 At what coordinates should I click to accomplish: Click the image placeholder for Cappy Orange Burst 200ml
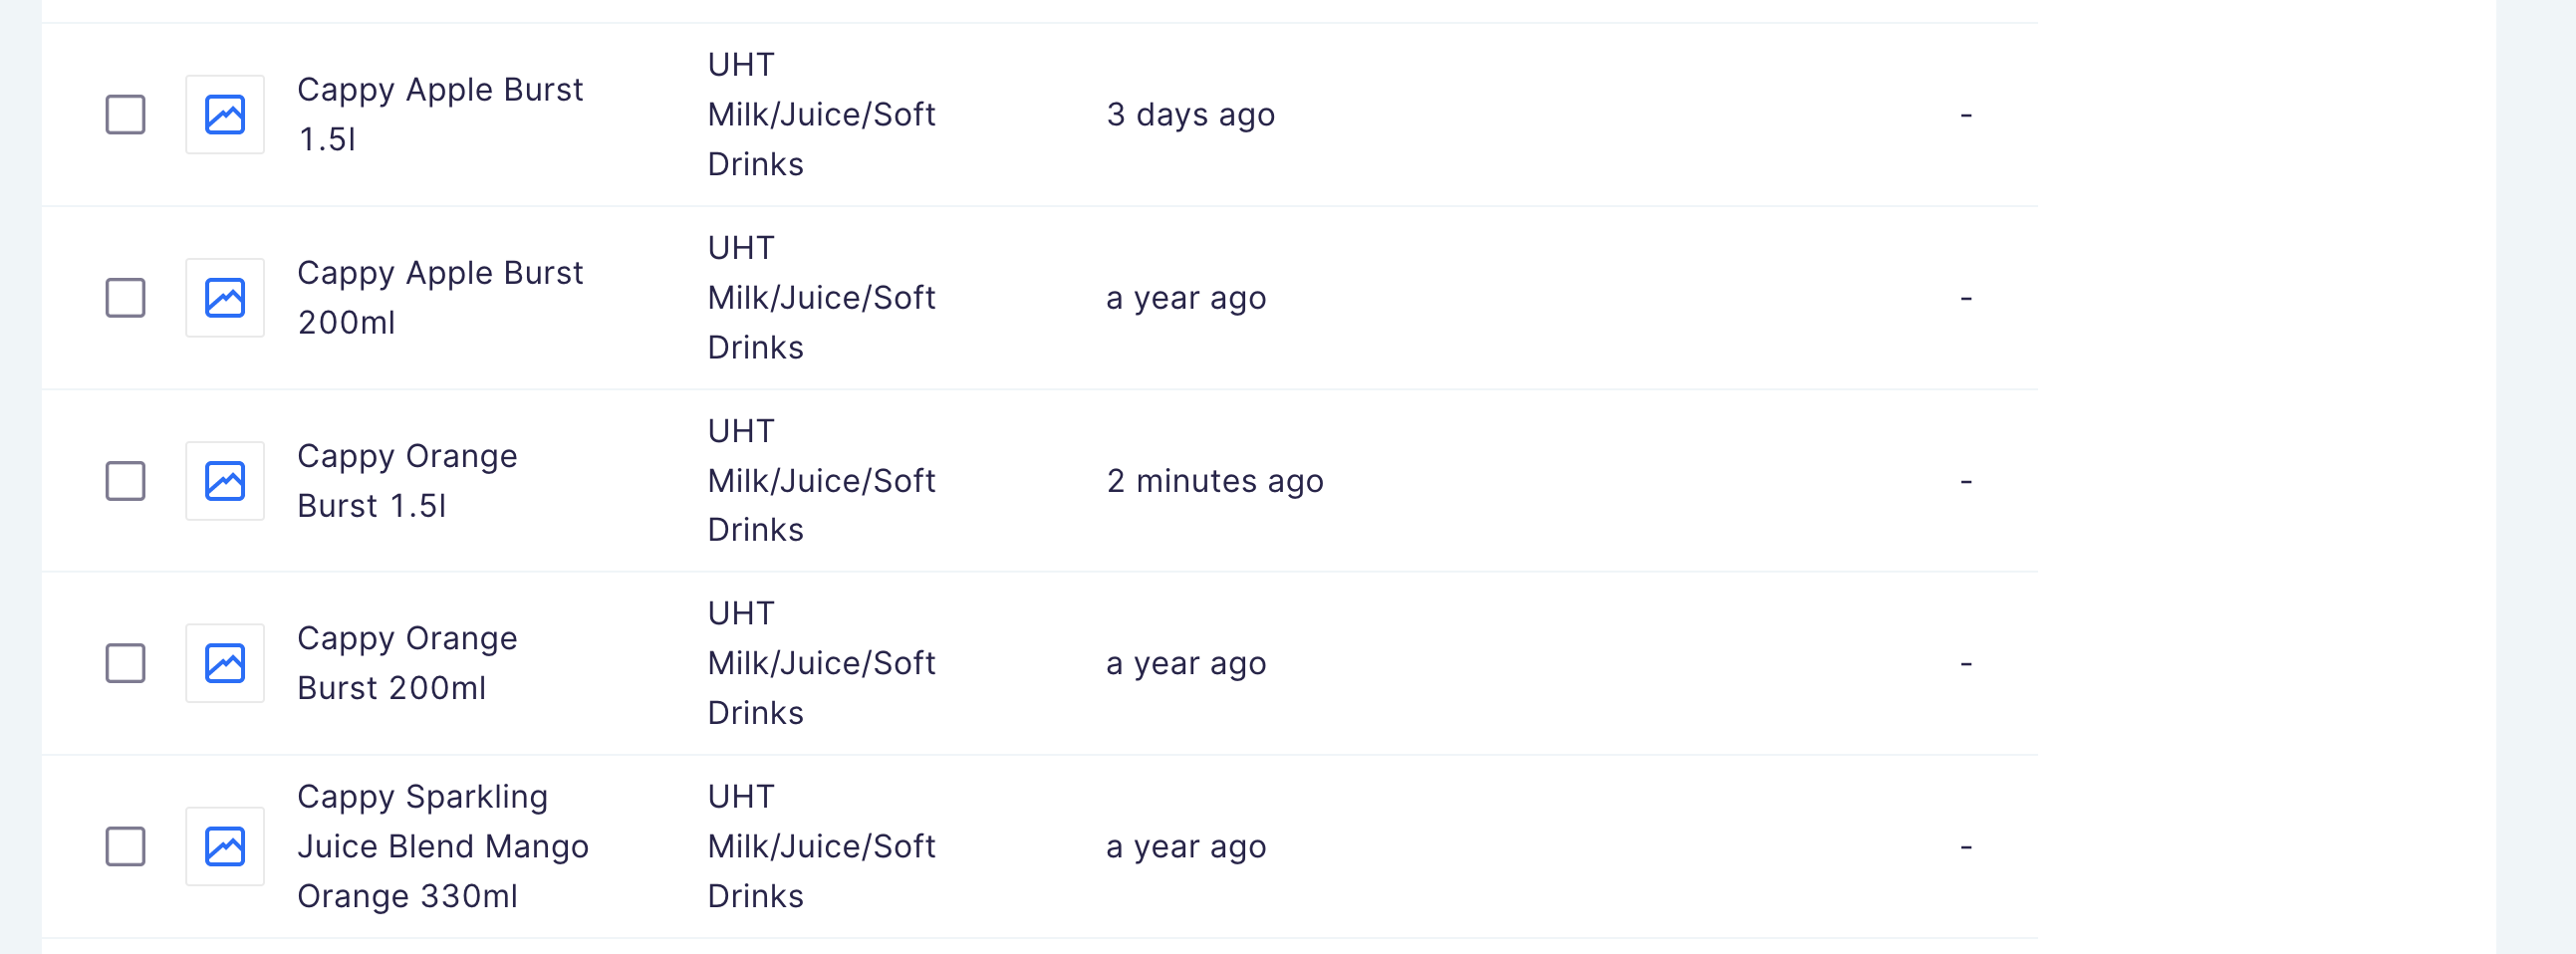[x=224, y=663]
